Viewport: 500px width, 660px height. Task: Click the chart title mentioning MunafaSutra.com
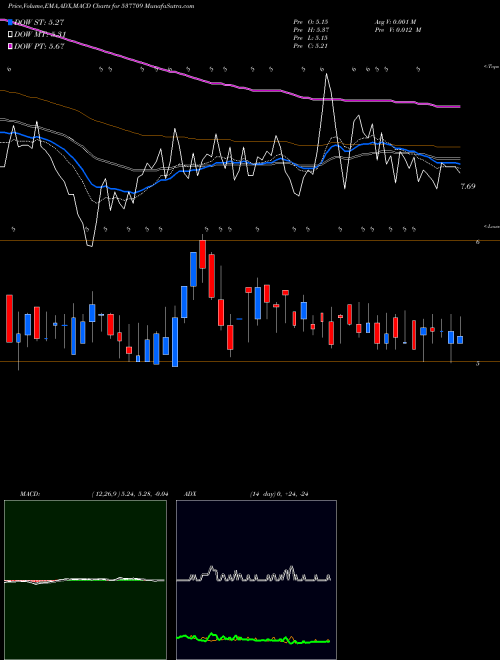[x=101, y=6]
